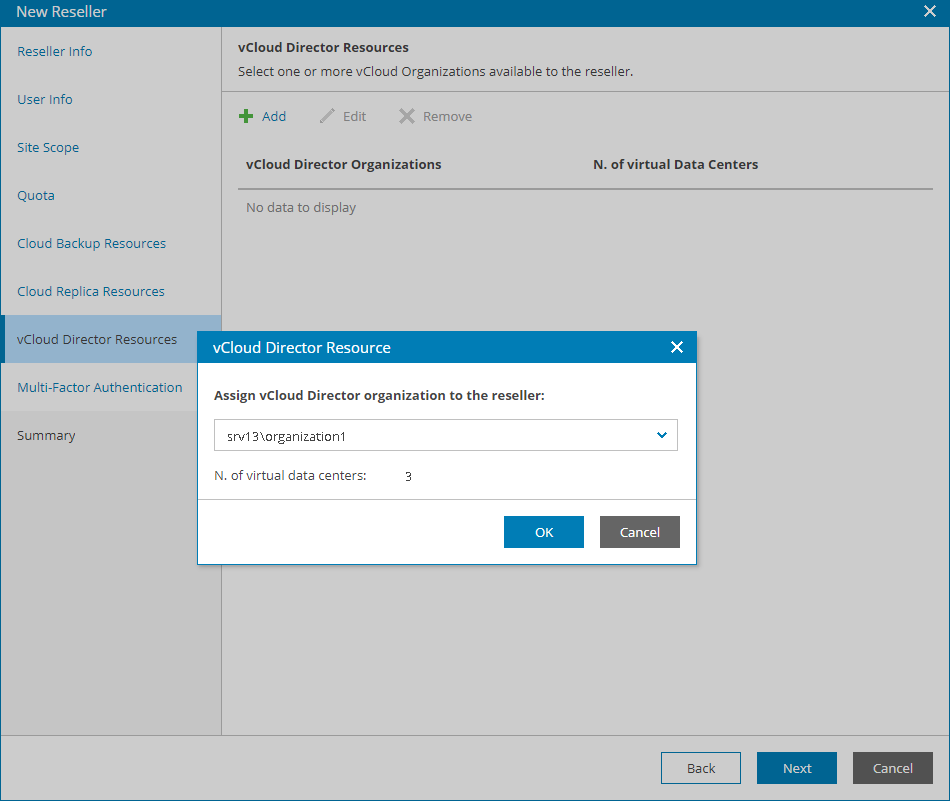The width and height of the screenshot is (950, 801).
Task: Click the 'No data to display' text
Action: pyautogui.click(x=301, y=207)
